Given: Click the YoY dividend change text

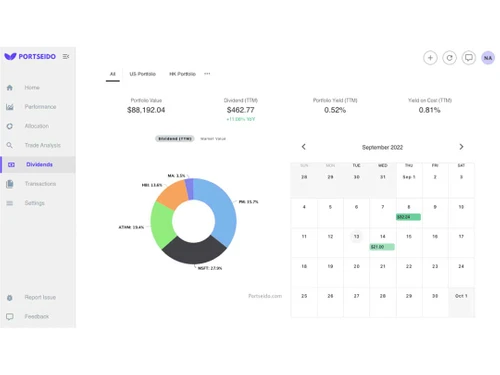Looking at the screenshot, I should pyautogui.click(x=241, y=119).
